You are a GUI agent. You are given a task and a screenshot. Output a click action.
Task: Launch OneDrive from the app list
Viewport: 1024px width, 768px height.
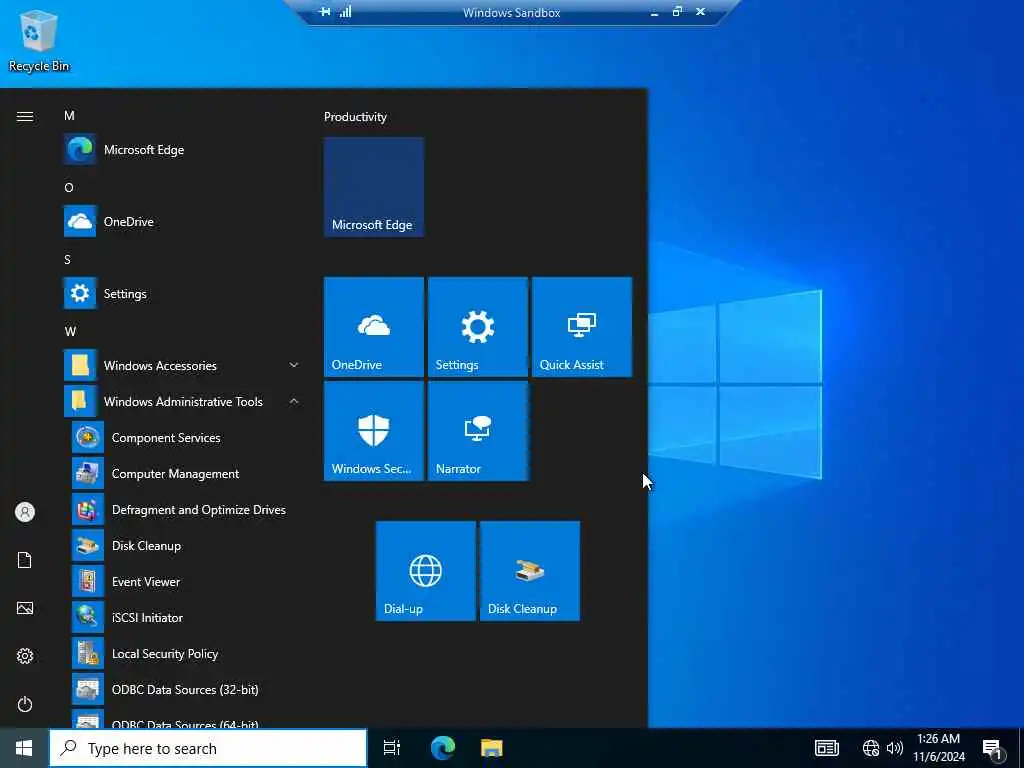(182, 221)
